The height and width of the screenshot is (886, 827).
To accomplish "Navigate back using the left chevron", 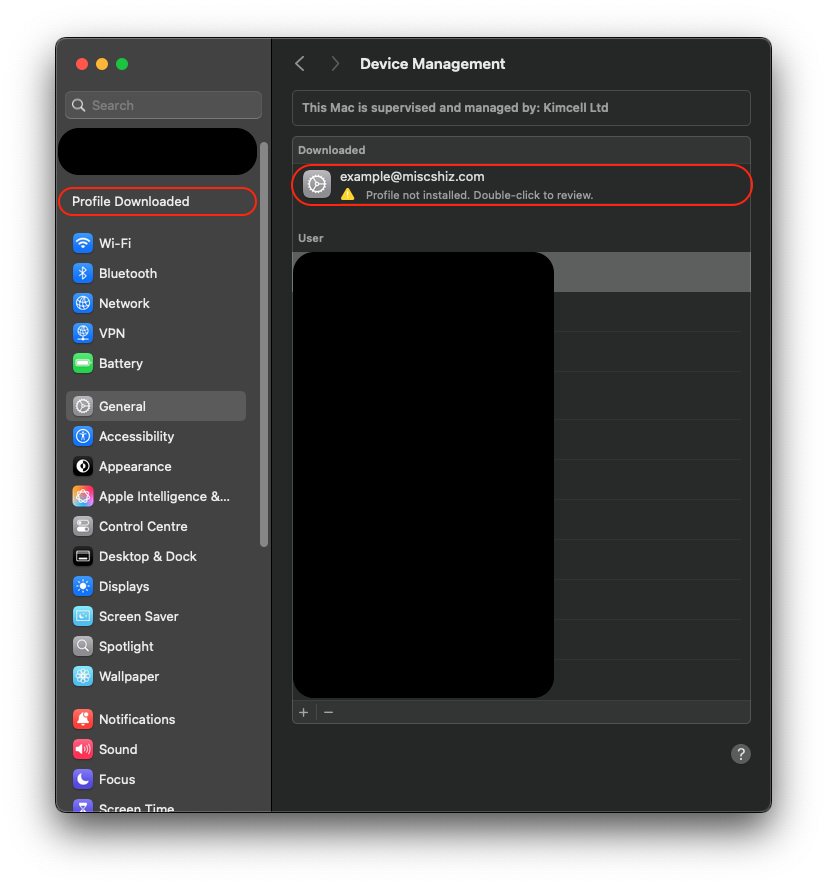I will [299, 63].
